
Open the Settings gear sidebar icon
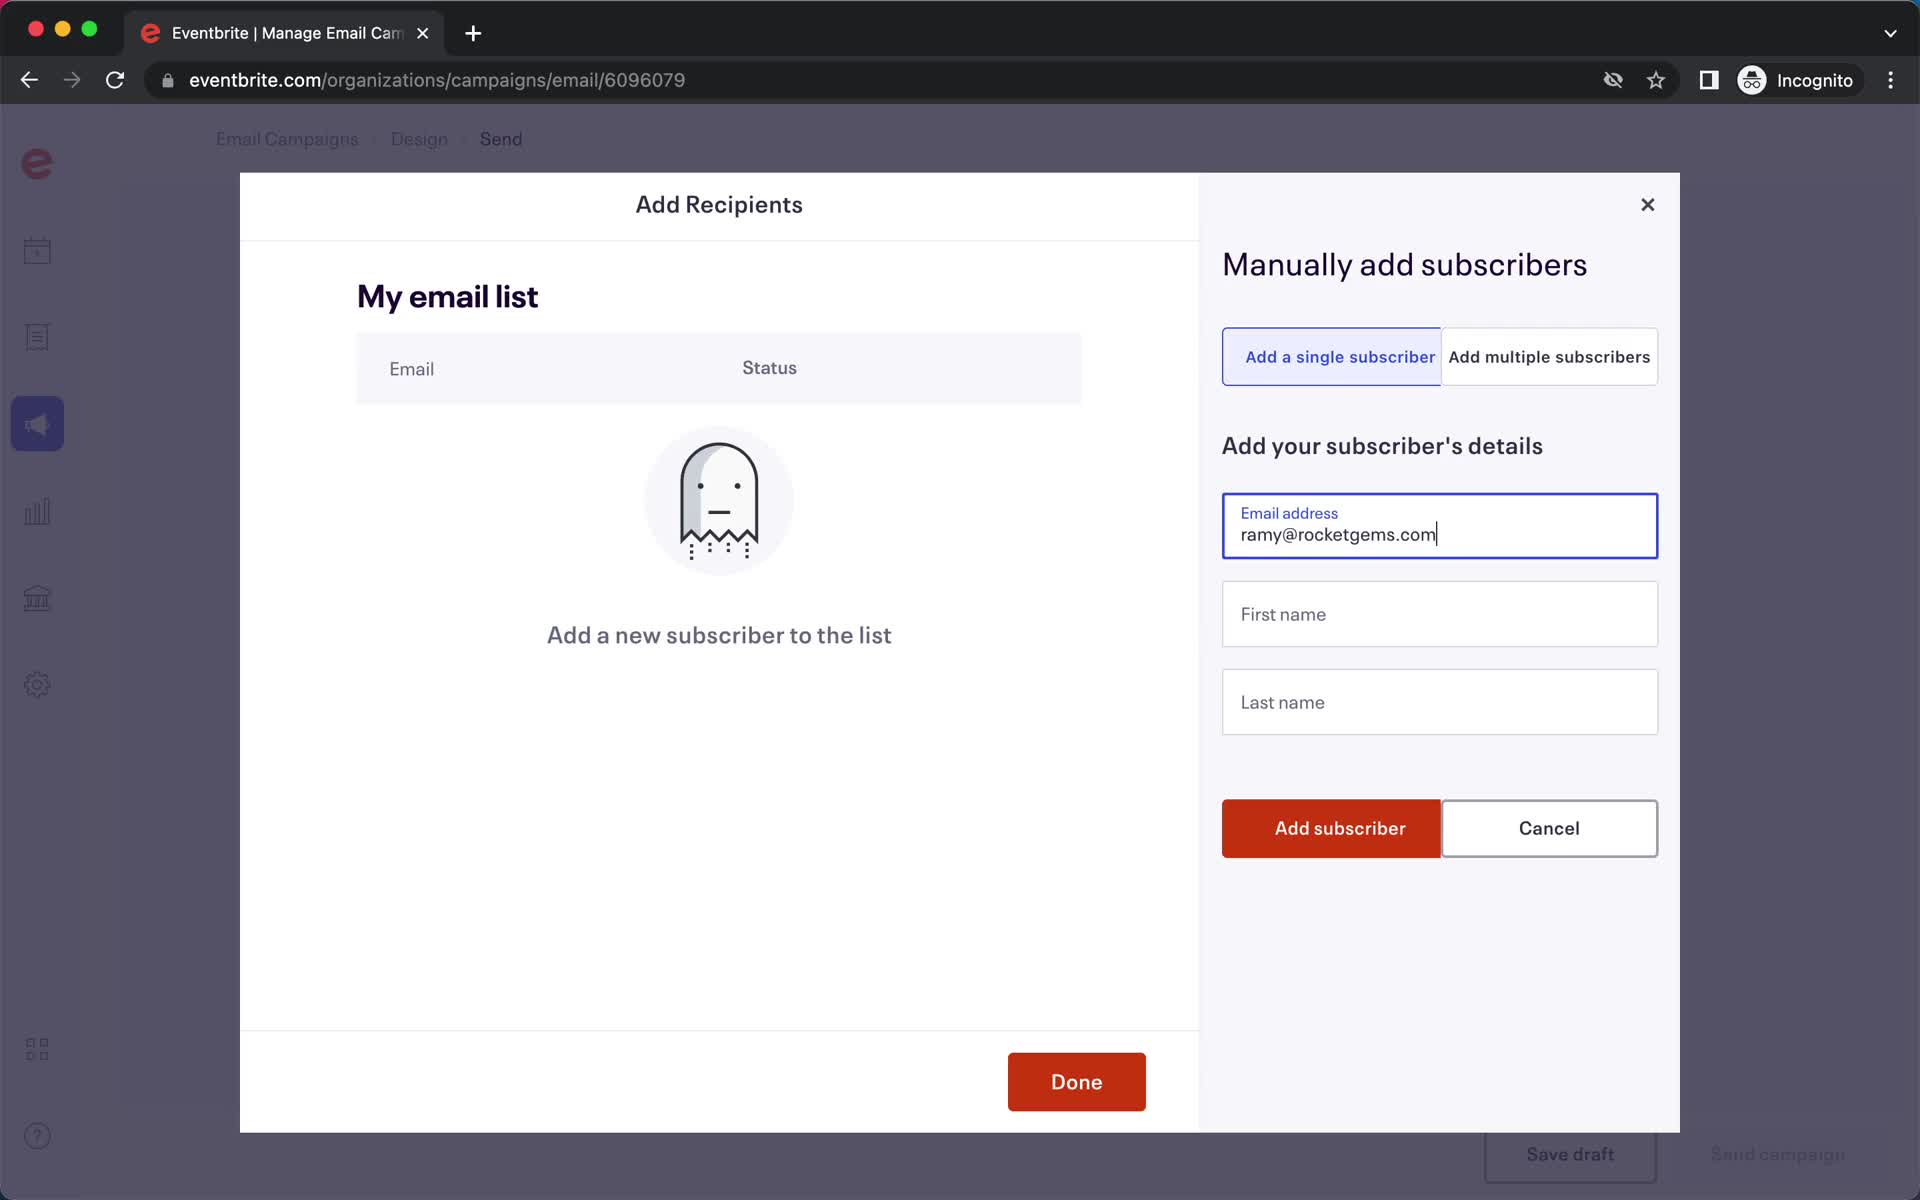[x=37, y=685]
